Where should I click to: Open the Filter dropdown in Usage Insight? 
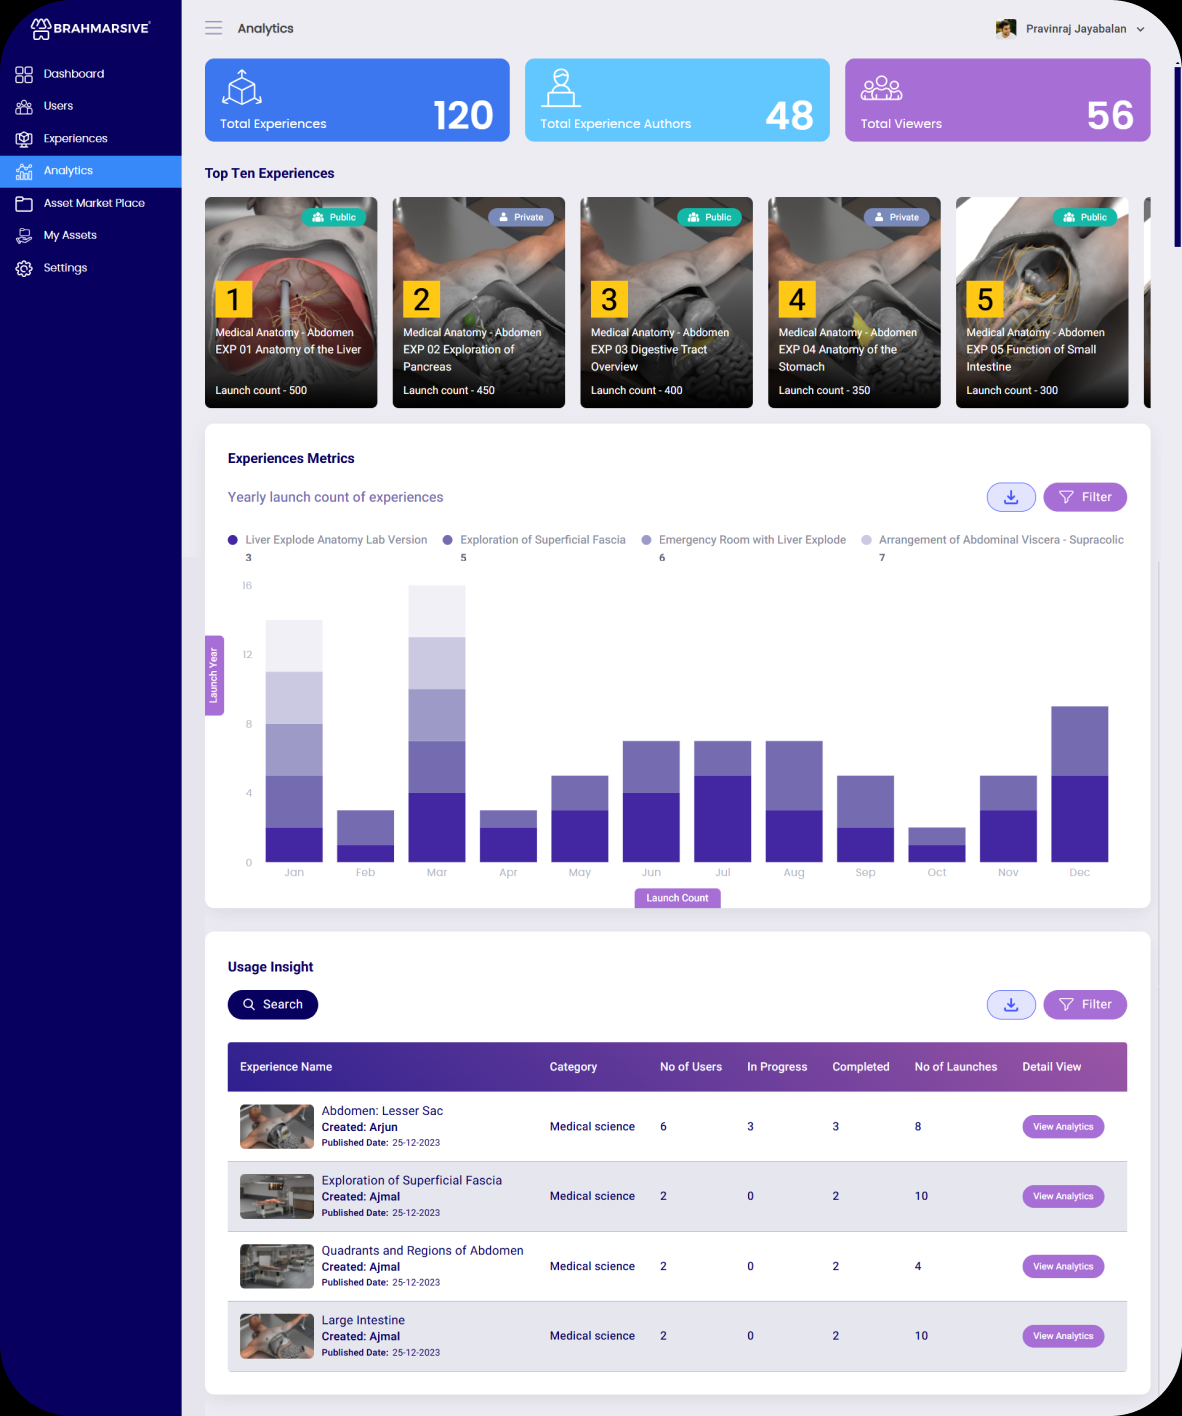(1085, 1004)
